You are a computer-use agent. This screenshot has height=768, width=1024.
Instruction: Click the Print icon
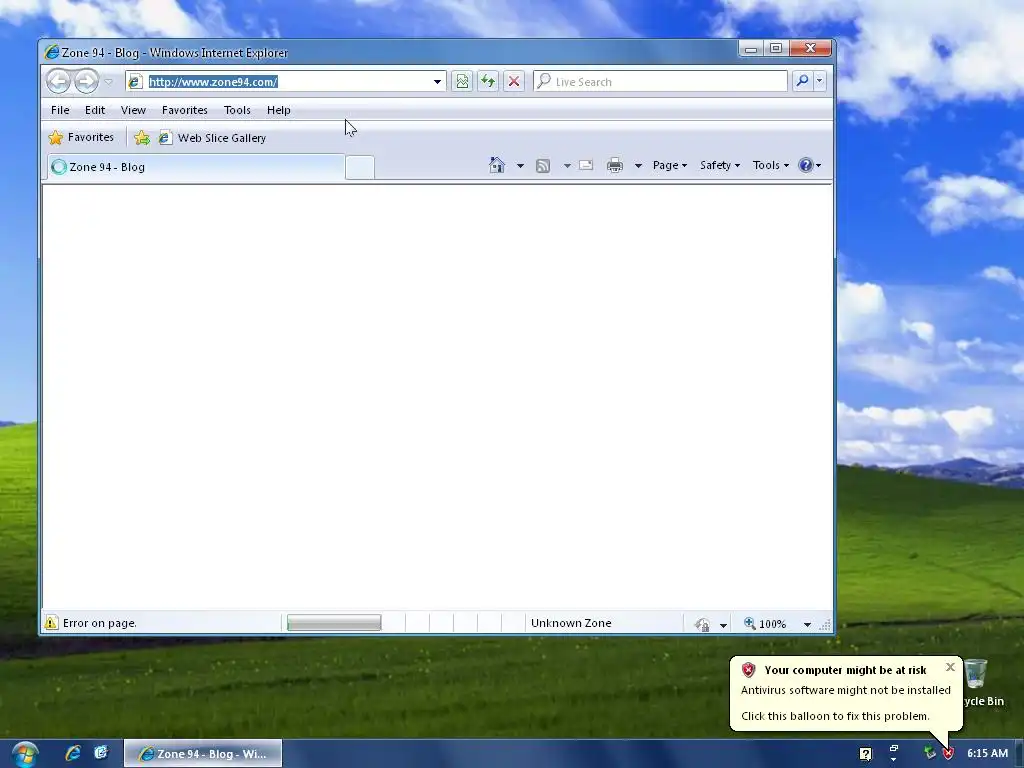[x=615, y=165]
